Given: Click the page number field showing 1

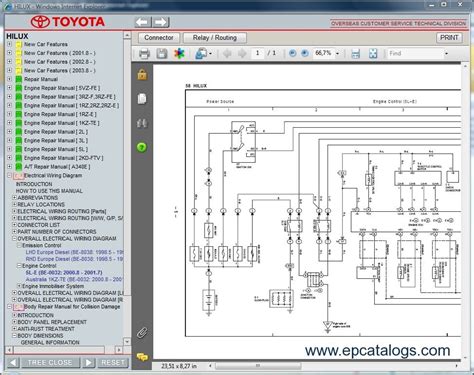Looking at the screenshot, I should [257, 53].
